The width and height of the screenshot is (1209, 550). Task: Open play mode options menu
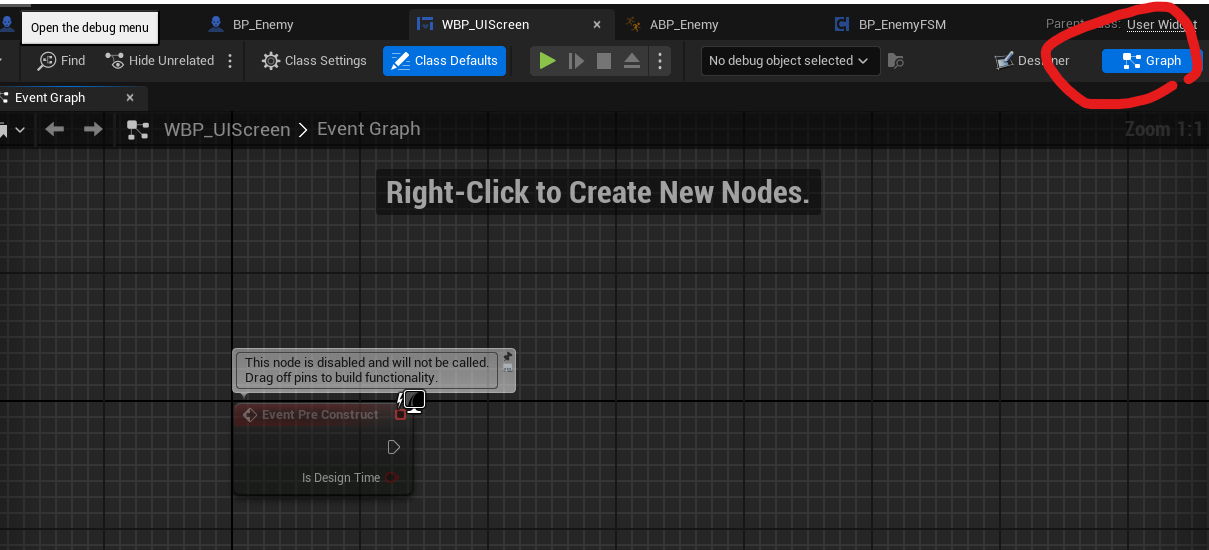tap(659, 61)
